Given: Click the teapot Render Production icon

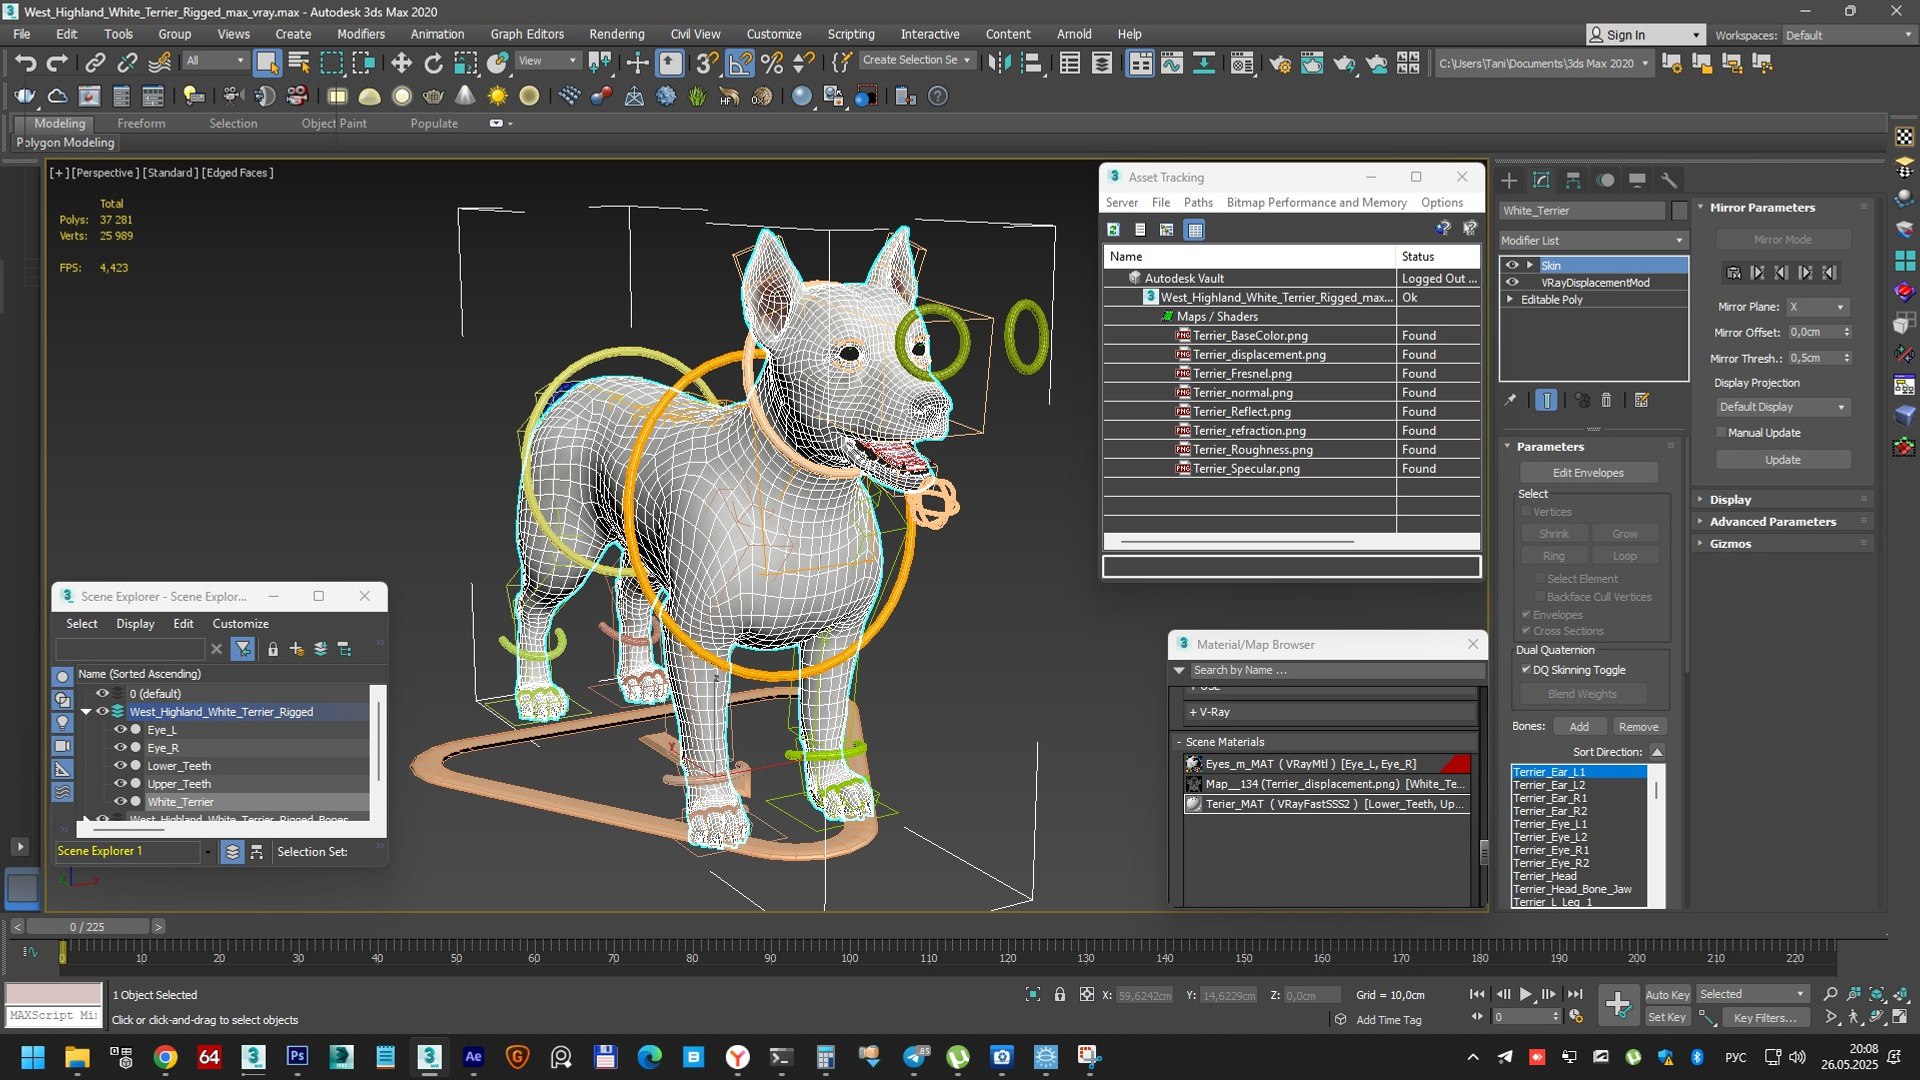Looking at the screenshot, I should click(1344, 63).
